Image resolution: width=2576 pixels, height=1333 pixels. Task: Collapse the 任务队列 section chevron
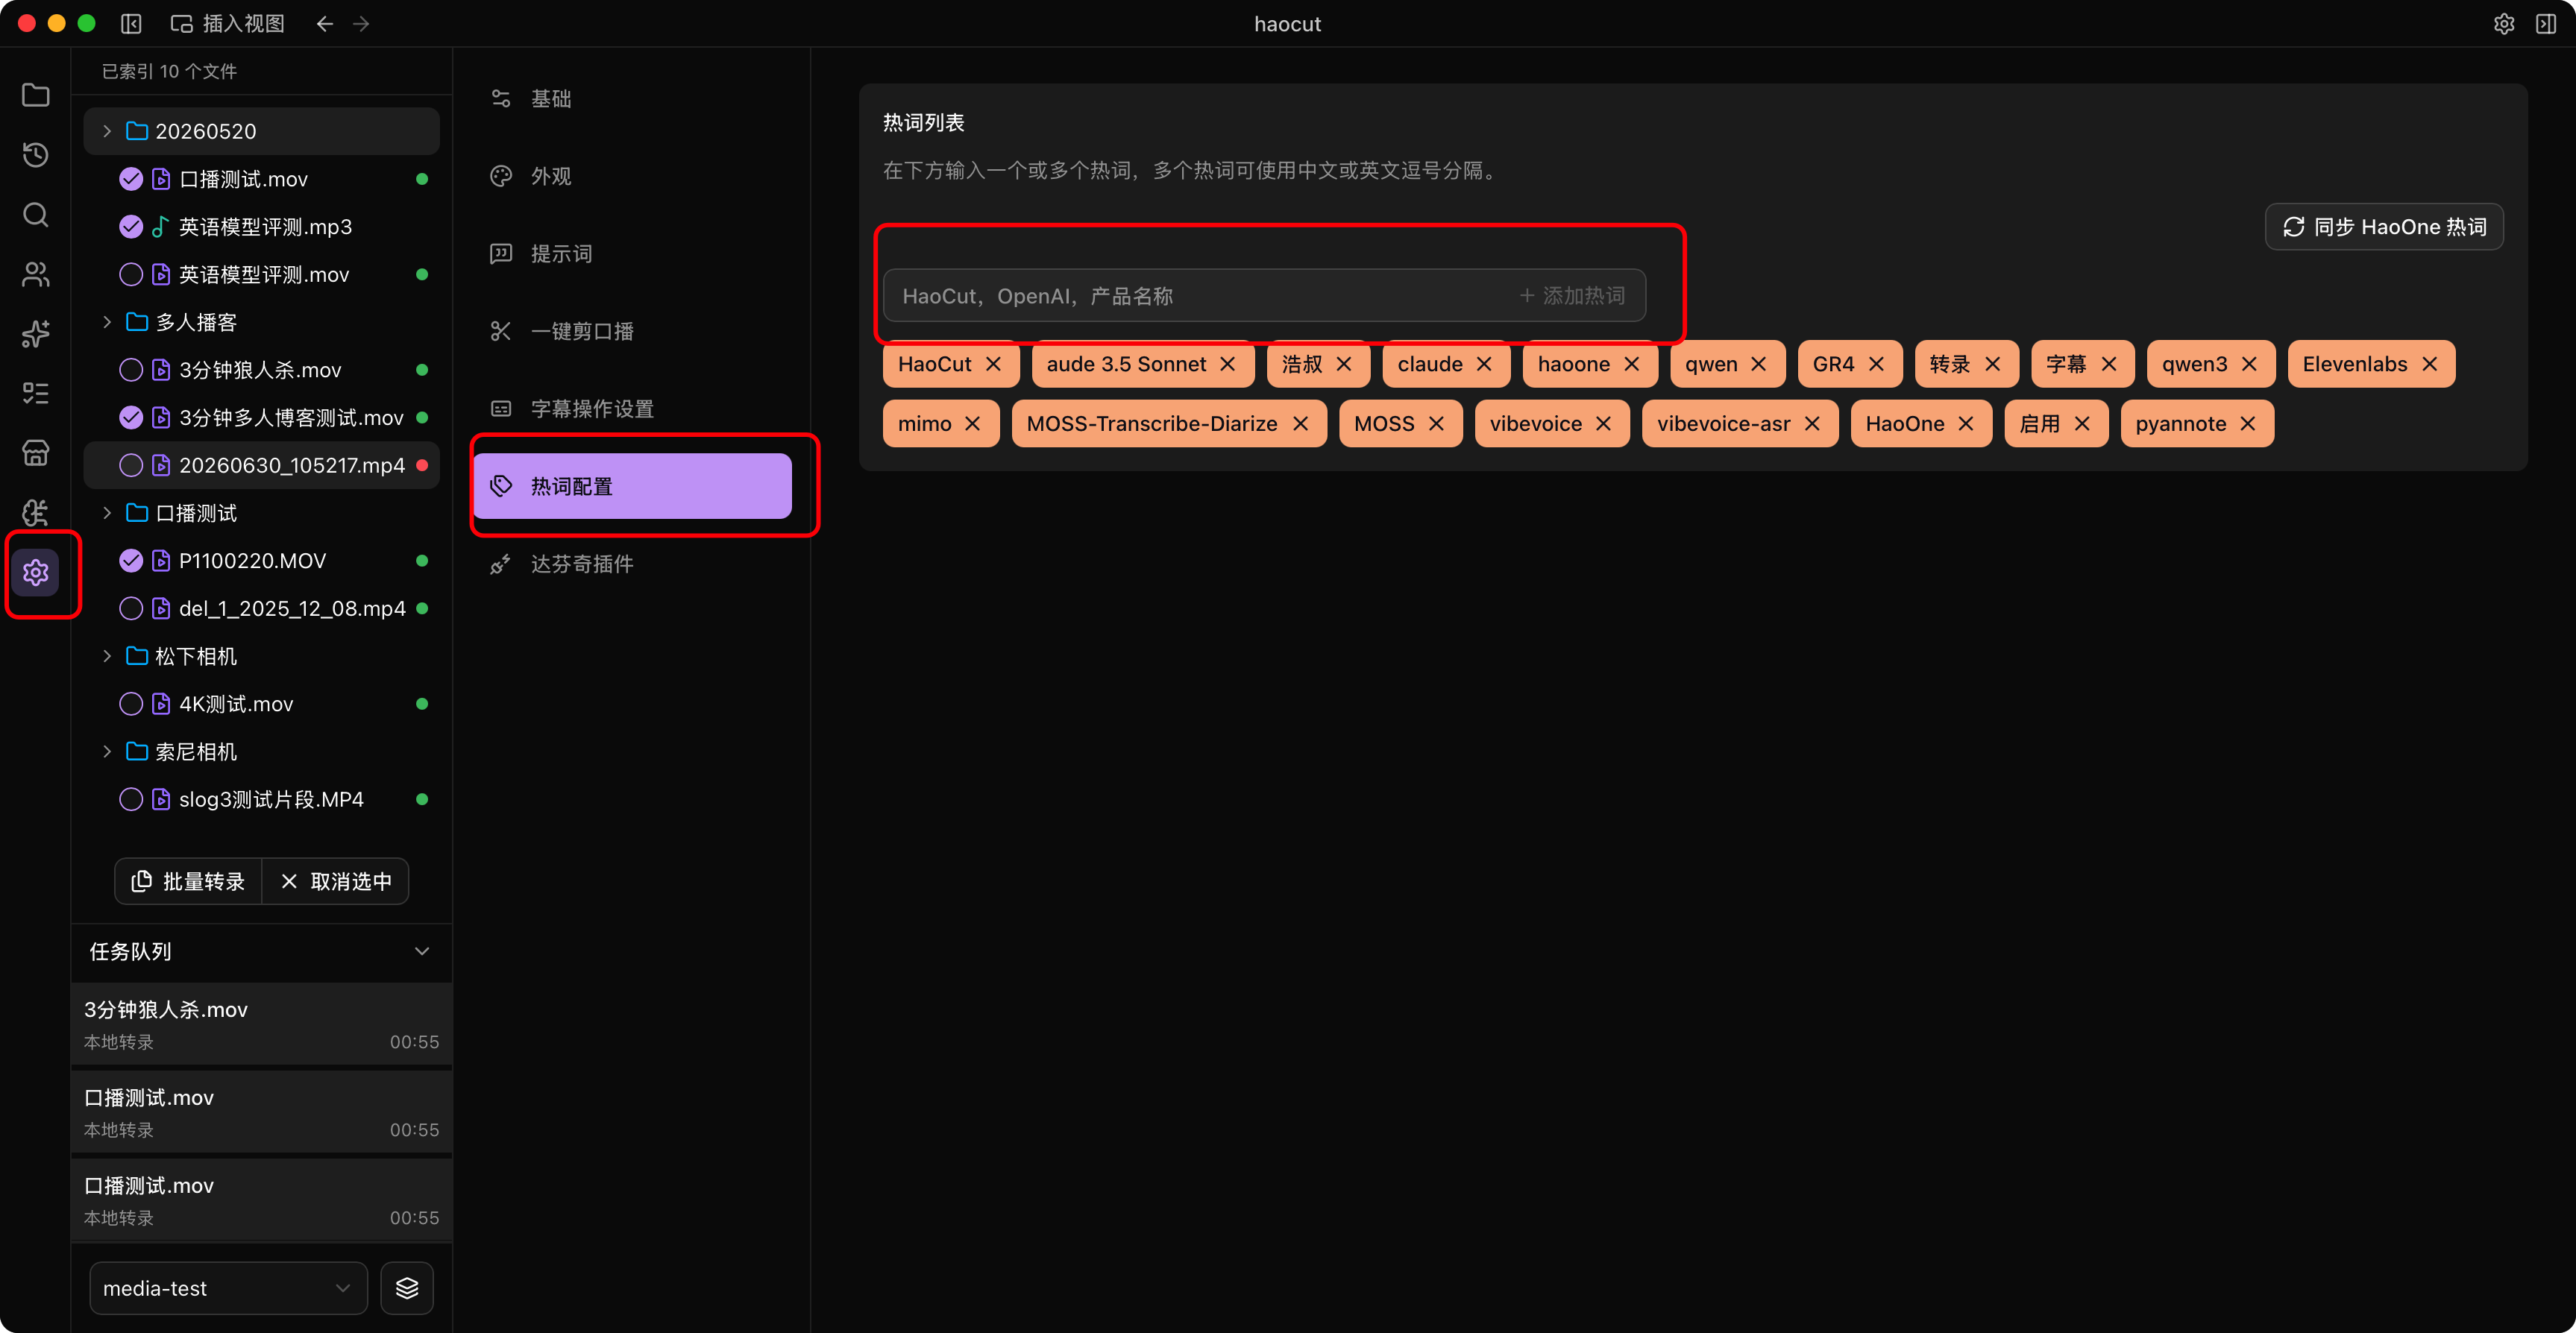[422, 951]
